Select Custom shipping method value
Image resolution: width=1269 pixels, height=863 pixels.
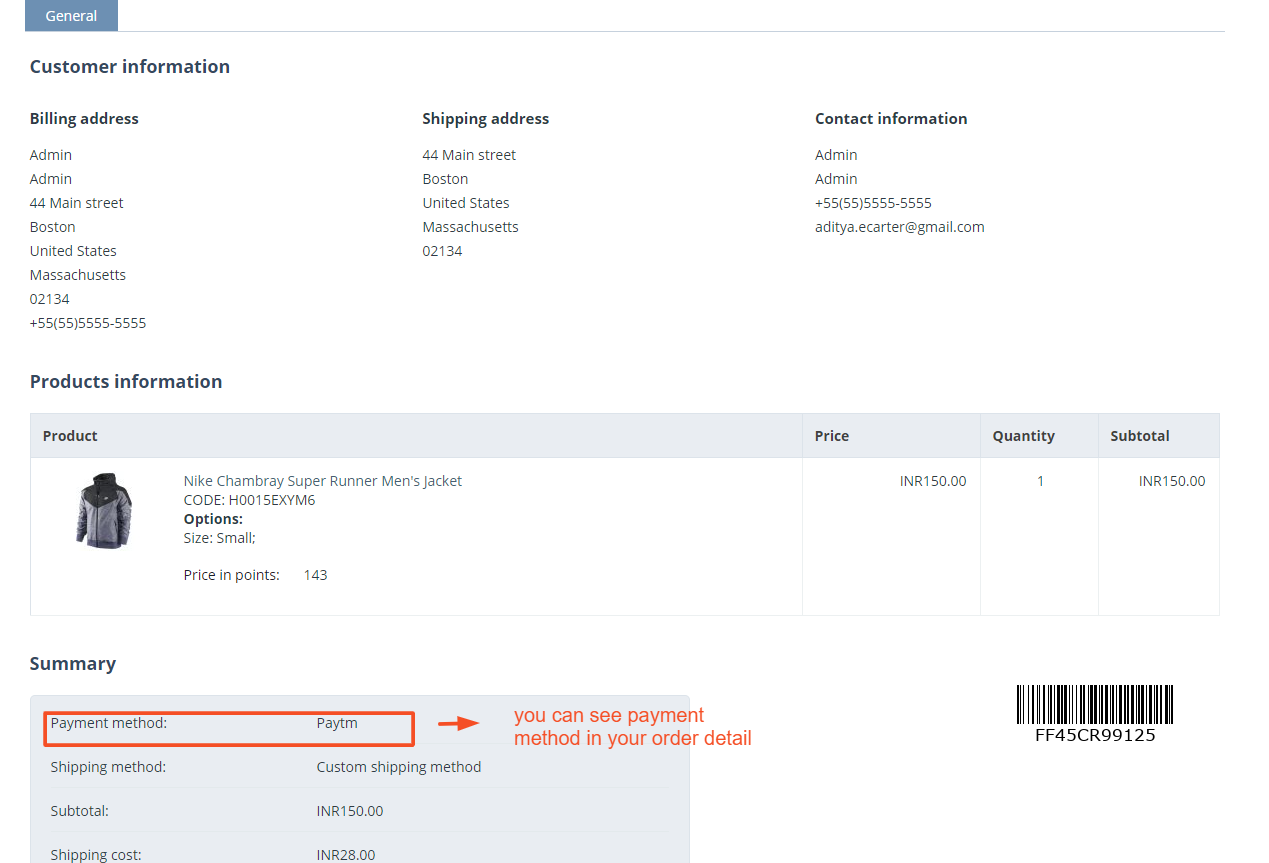click(399, 767)
